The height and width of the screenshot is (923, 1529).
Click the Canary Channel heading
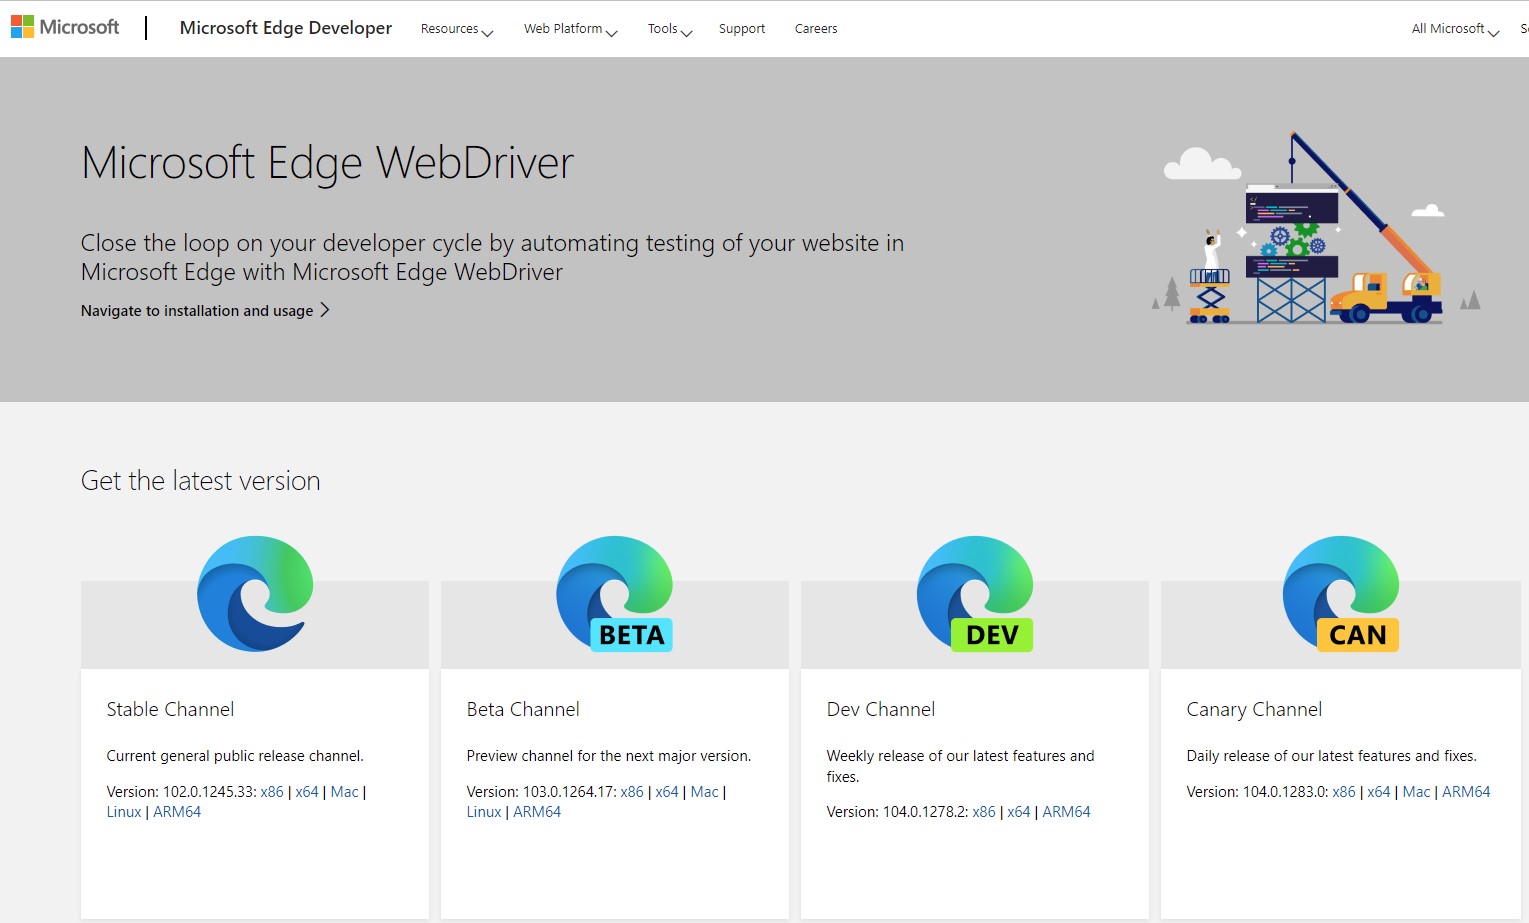tap(1254, 709)
